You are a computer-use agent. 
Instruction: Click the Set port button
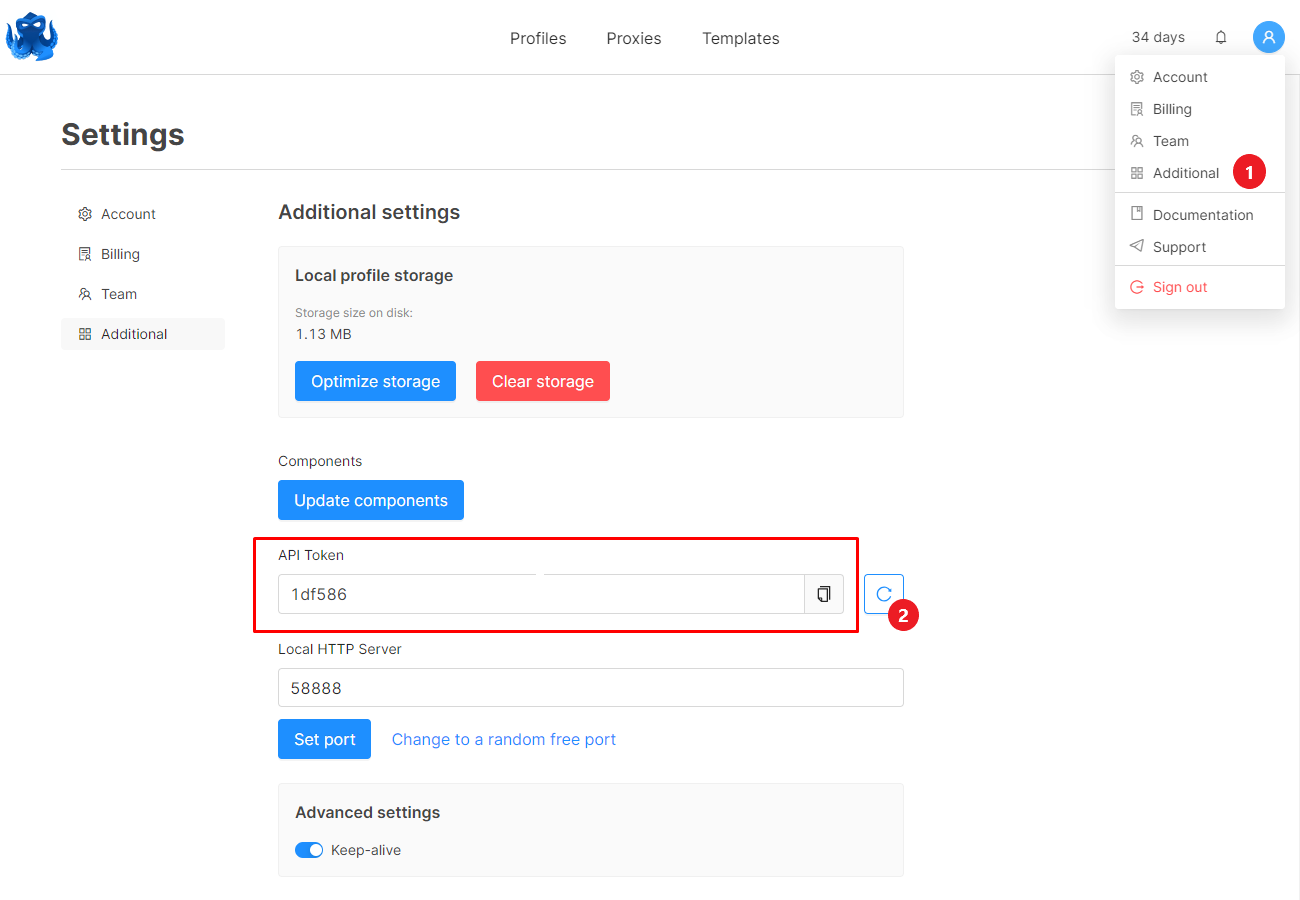pyautogui.click(x=324, y=739)
